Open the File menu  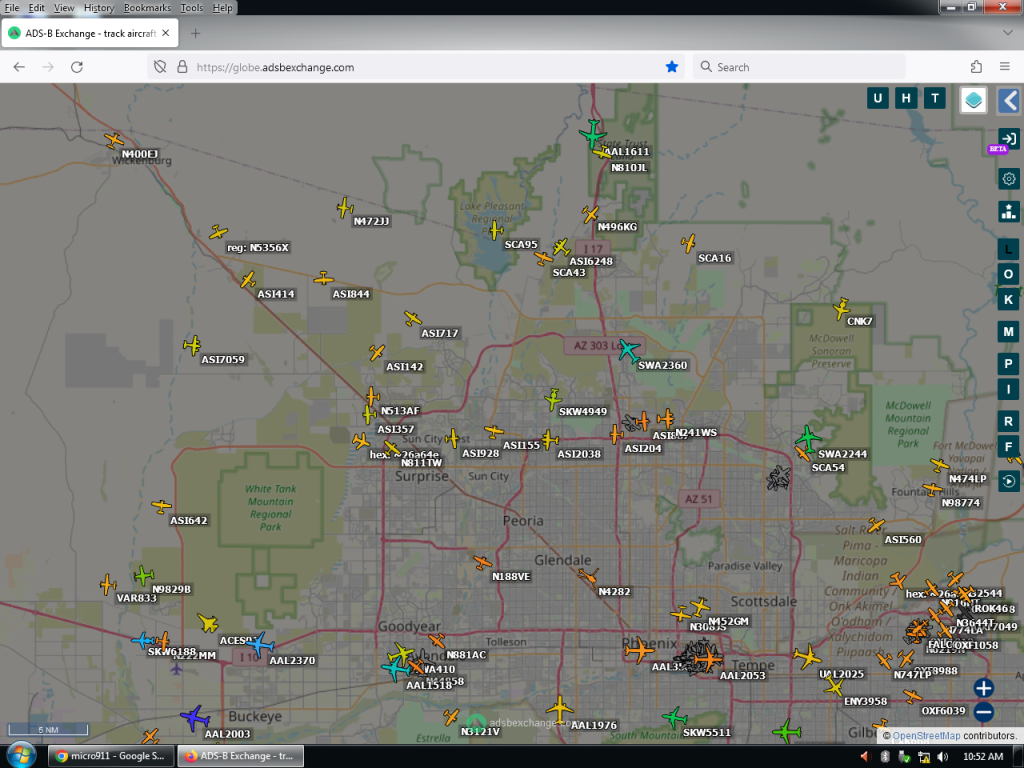(12, 8)
